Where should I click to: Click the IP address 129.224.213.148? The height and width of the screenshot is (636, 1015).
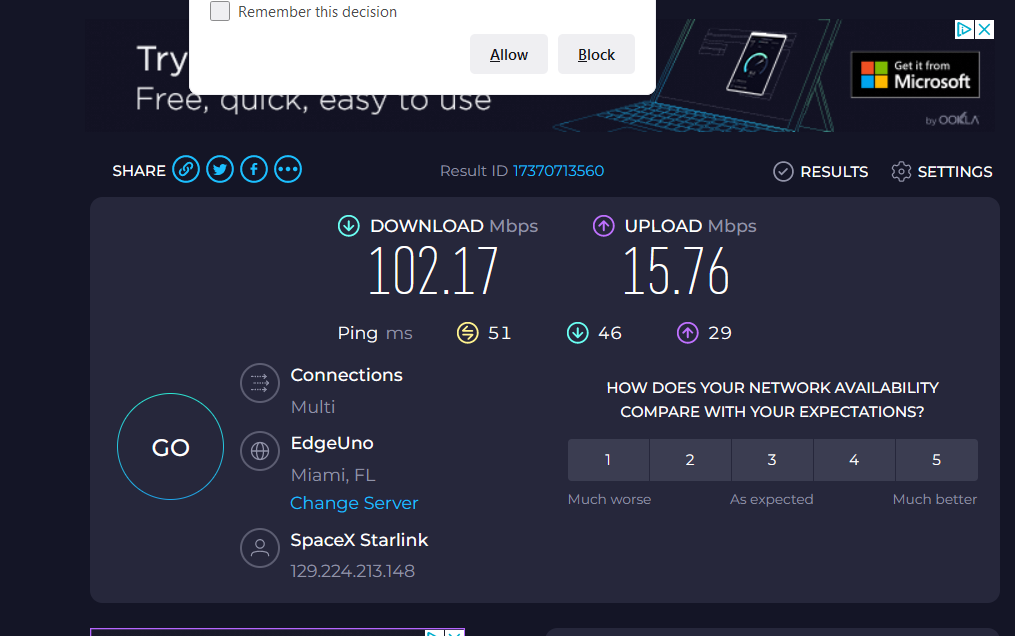coord(353,571)
